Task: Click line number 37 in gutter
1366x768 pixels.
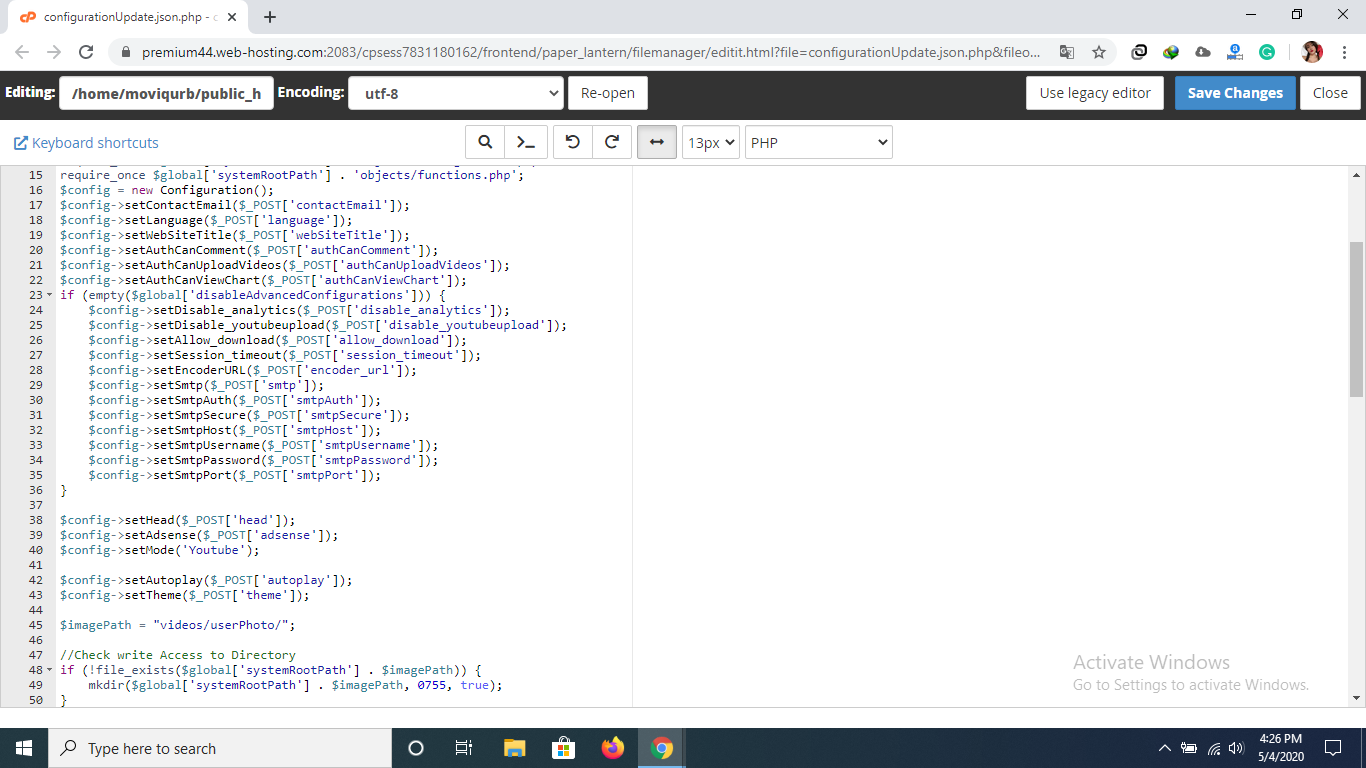Action: click(36, 505)
